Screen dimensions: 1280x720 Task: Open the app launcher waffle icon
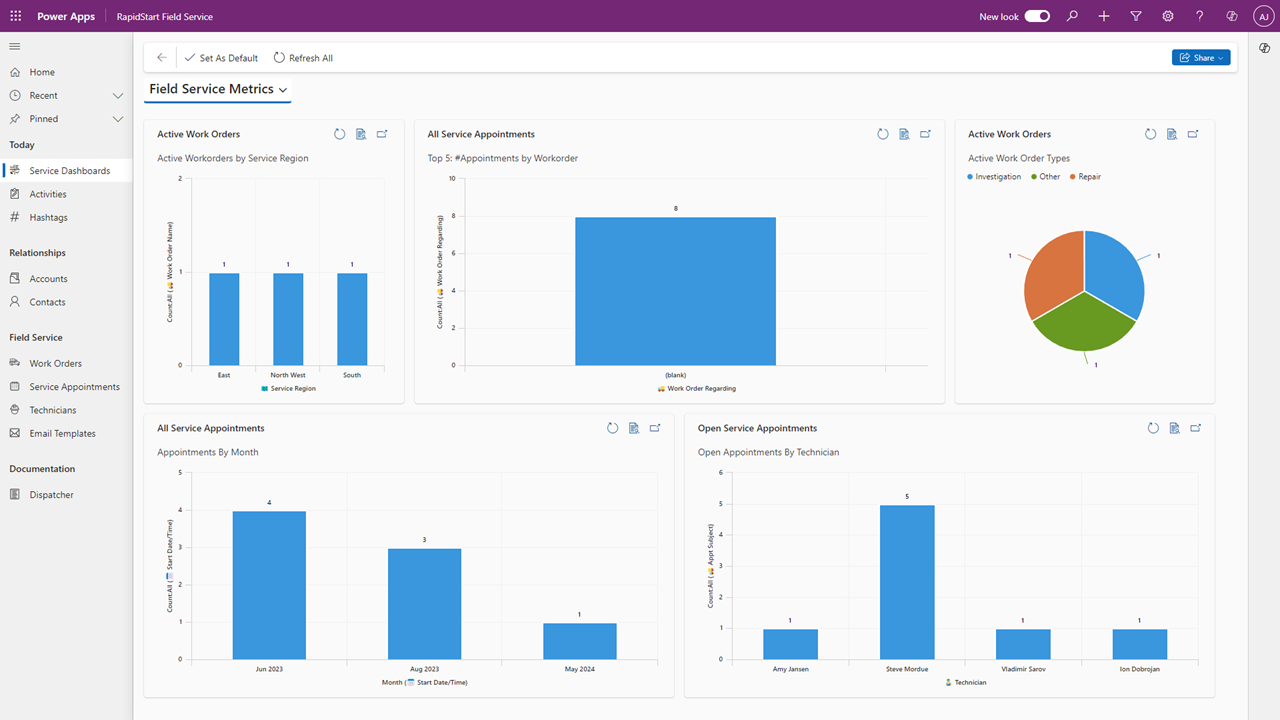point(15,16)
